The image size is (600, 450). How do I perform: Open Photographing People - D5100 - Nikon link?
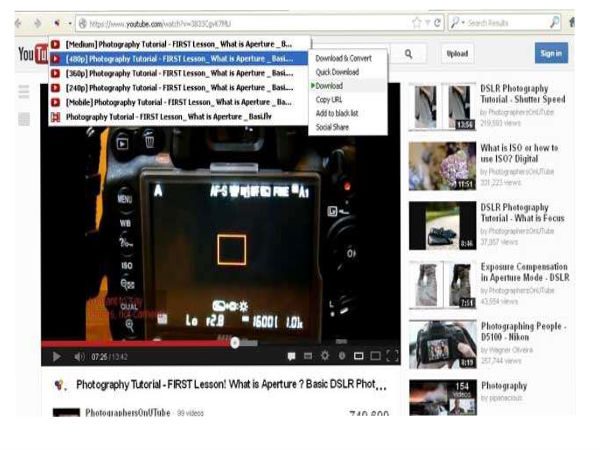(x=523, y=331)
